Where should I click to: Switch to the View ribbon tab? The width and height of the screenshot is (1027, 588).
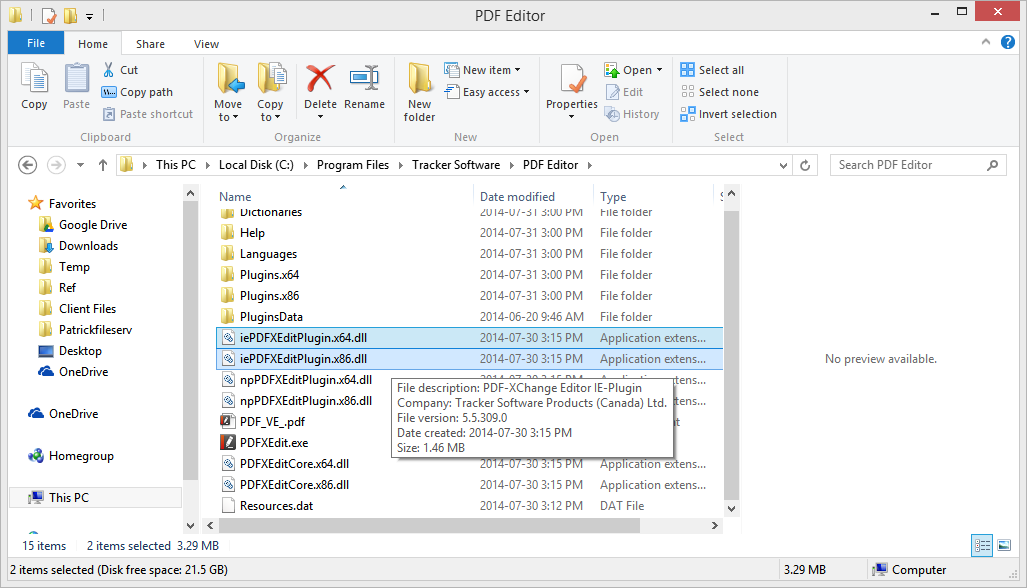[x=206, y=44]
